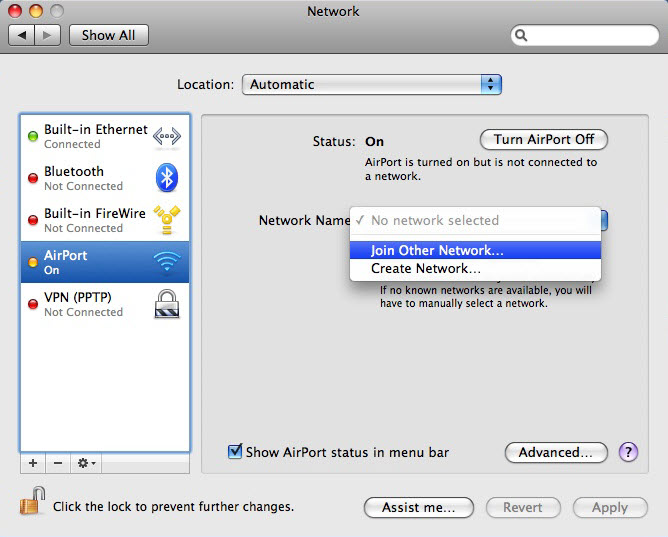The image size is (668, 537).
Task: Click the FireWire icon in sidebar
Action: pyautogui.click(x=166, y=220)
